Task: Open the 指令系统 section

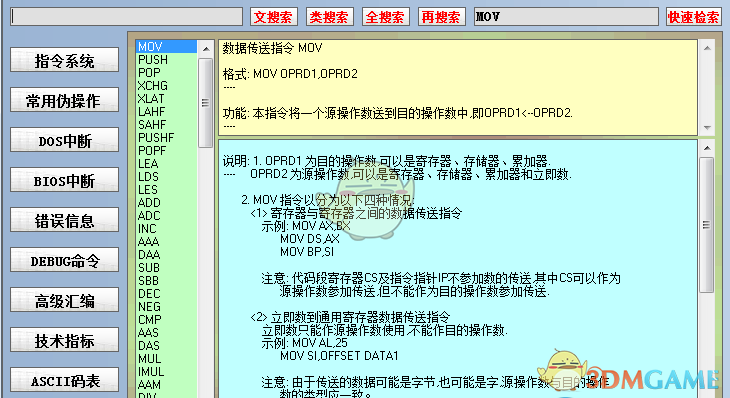Action: coord(64,60)
